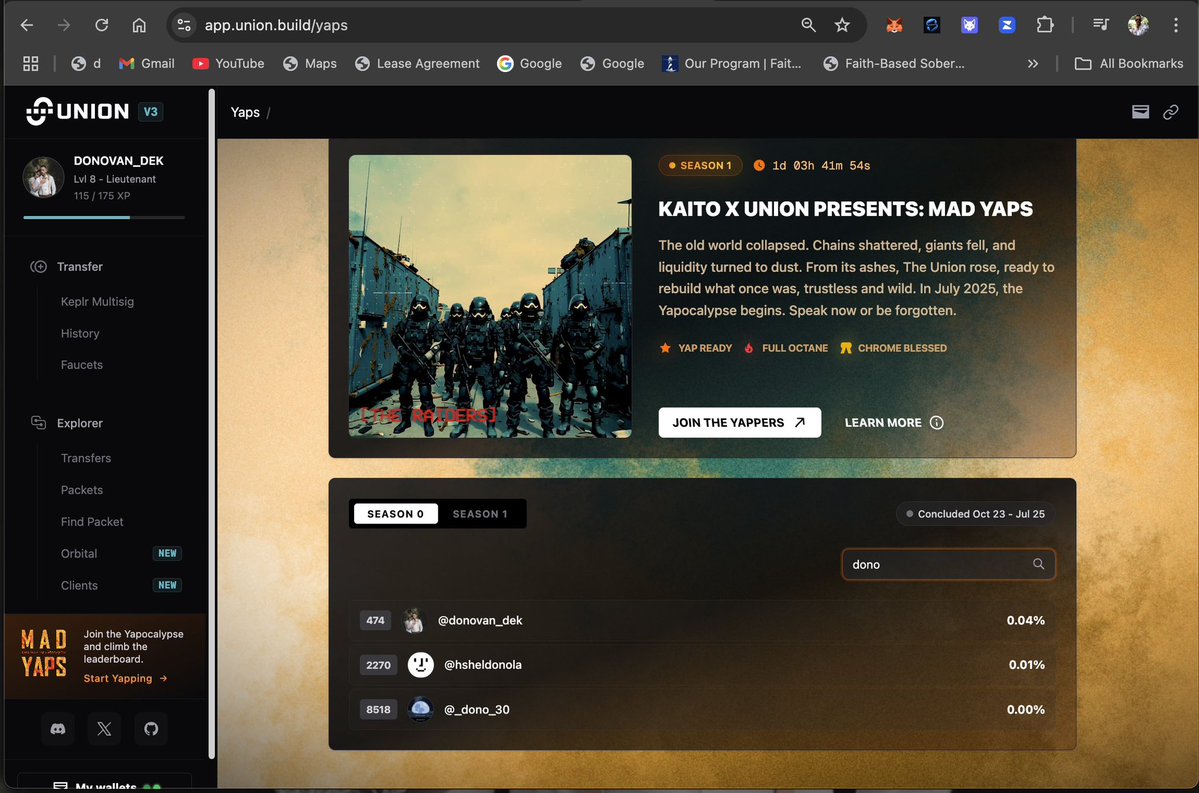This screenshot has width=1199, height=793.
Task: Open the MetaMask fox extension
Action: [894, 25]
